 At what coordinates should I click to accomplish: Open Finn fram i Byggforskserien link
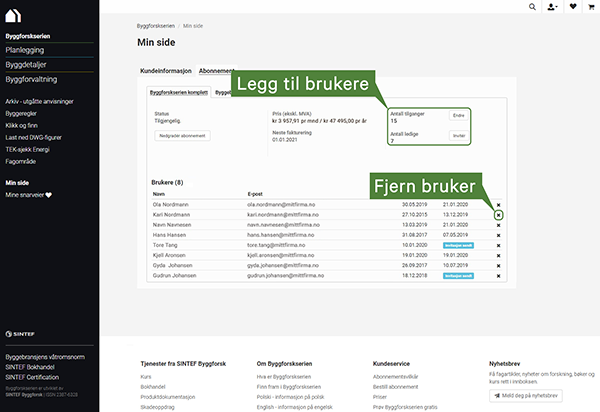(289, 387)
